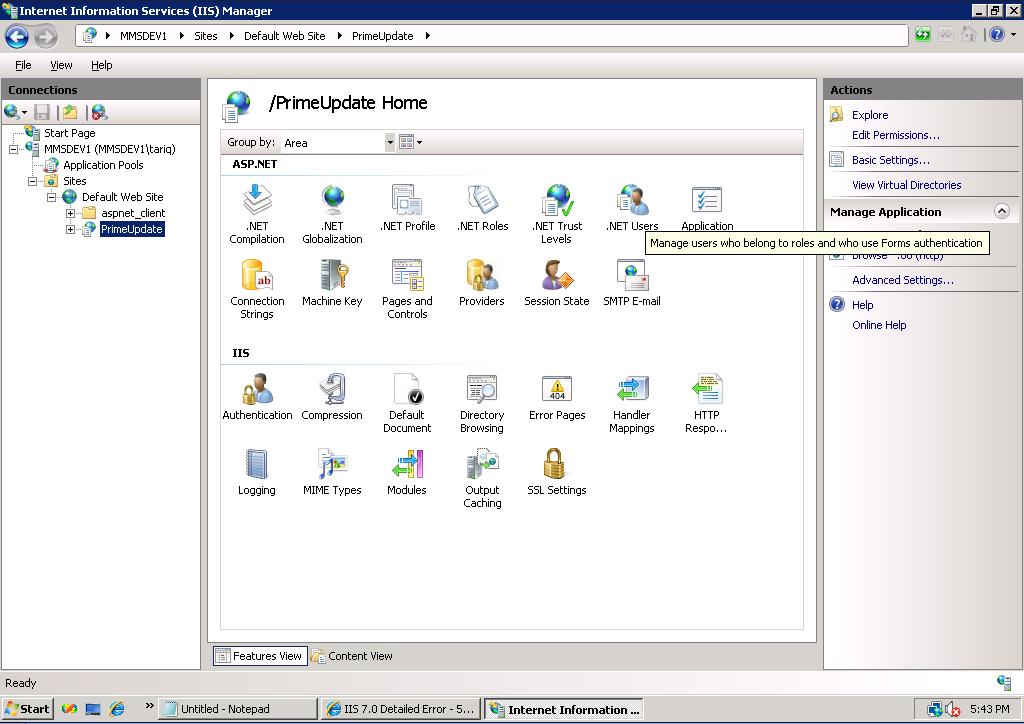The width and height of the screenshot is (1024, 724).
Task: Click the Delete Connection icon in Connections toolbar
Action: (99, 112)
